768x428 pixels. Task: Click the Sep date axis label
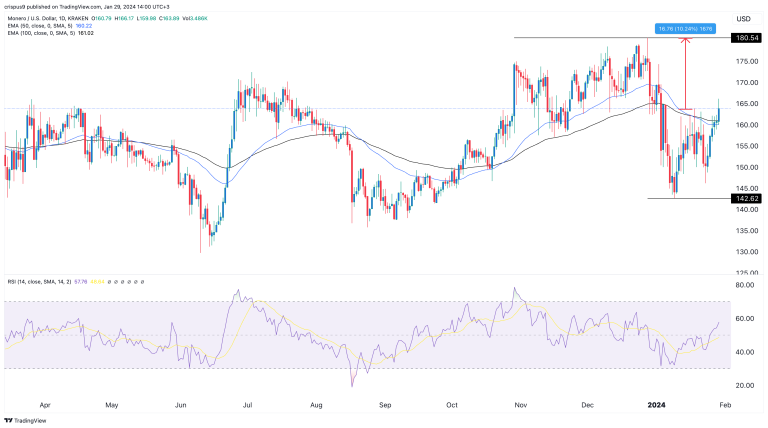(385, 405)
